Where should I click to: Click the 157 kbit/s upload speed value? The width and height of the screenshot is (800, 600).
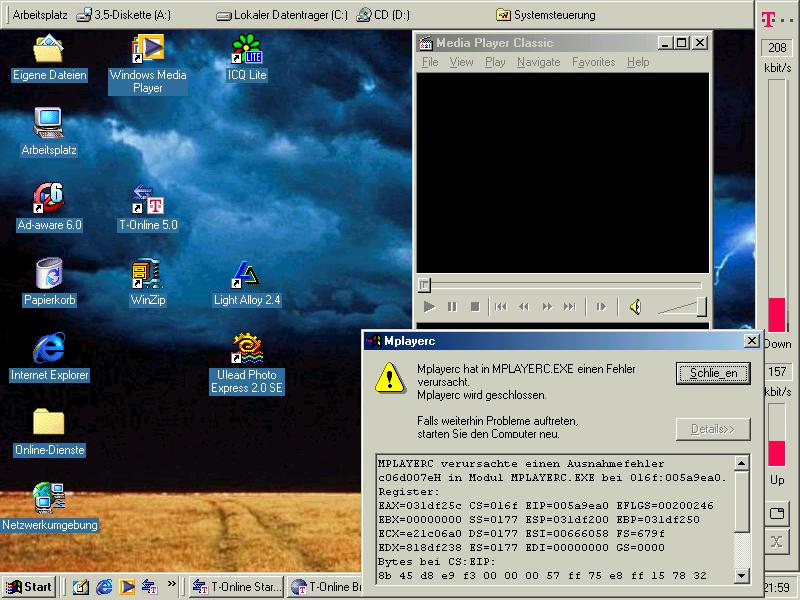point(777,371)
